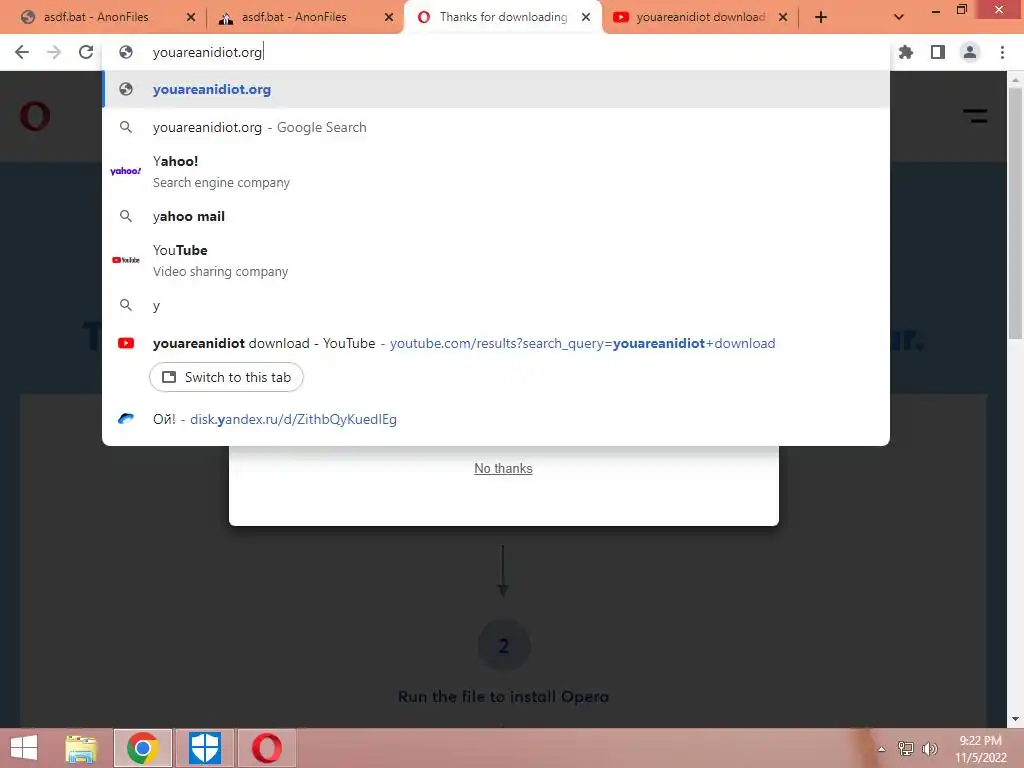Open the network tray icon
Viewport: 1024px width, 768px height.
pyautogui.click(x=906, y=749)
